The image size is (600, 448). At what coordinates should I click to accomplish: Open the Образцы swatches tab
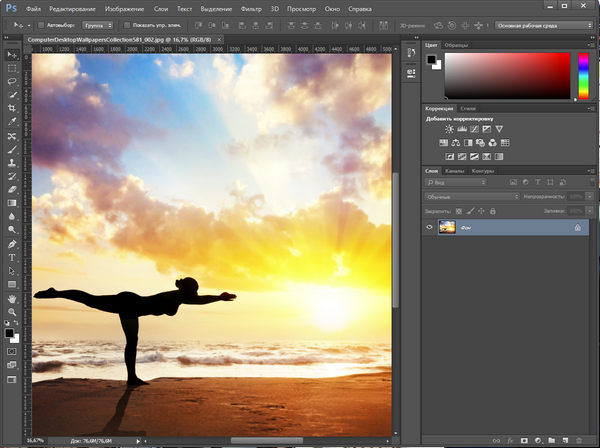tap(456, 45)
